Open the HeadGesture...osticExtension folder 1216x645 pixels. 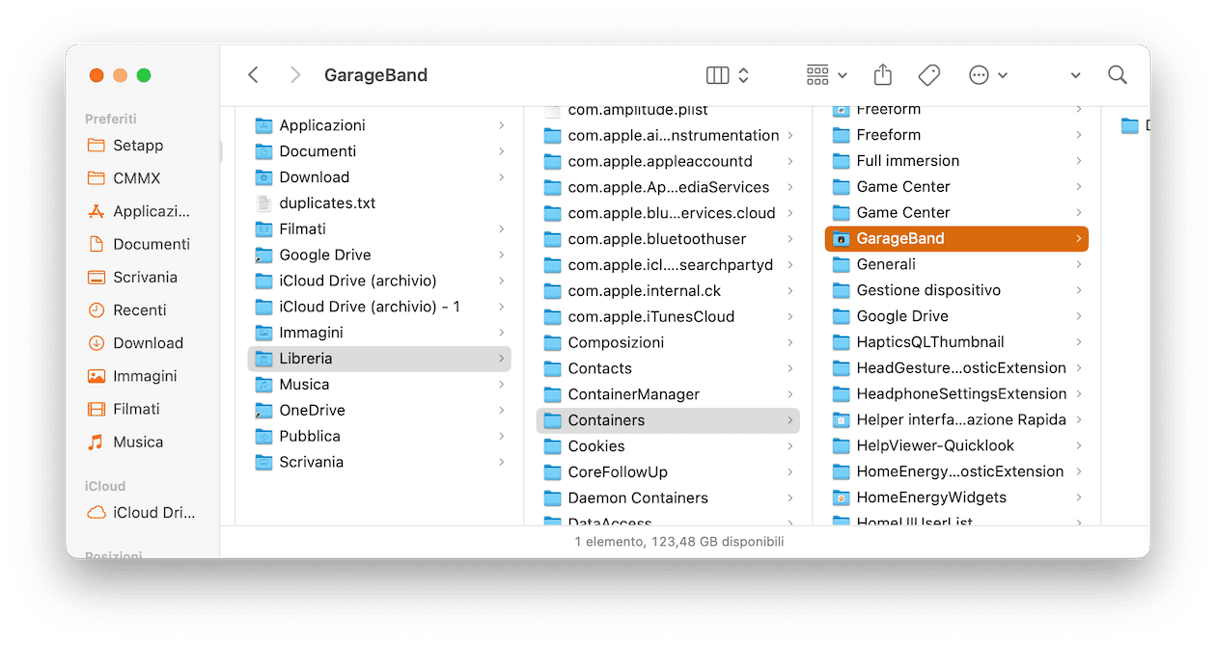(x=957, y=368)
